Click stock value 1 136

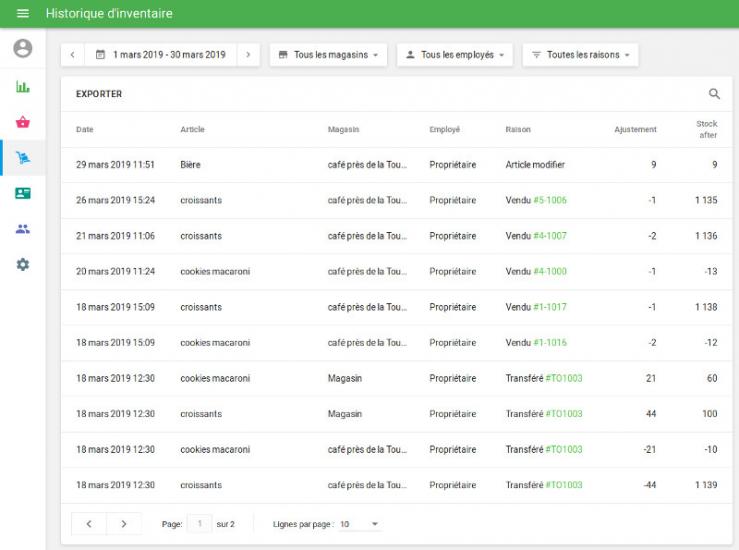point(706,236)
